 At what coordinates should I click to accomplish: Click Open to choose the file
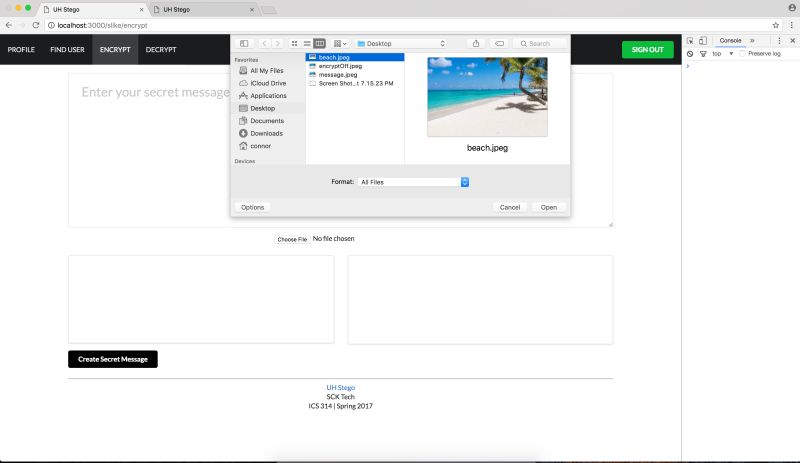point(548,207)
